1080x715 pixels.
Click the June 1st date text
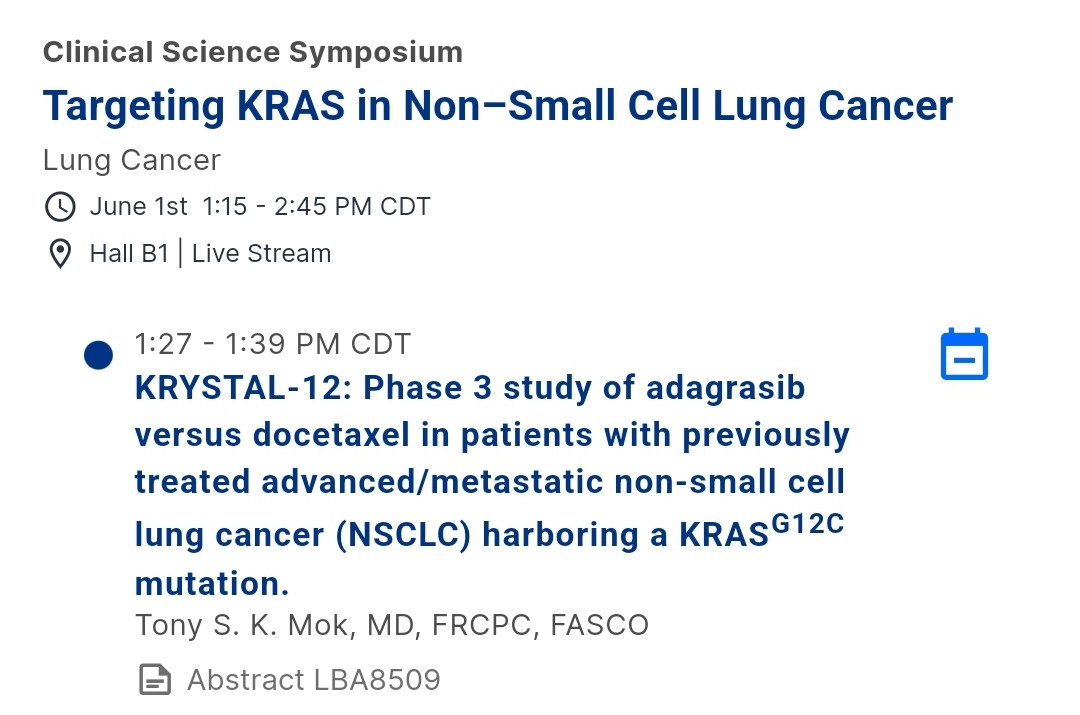point(138,207)
